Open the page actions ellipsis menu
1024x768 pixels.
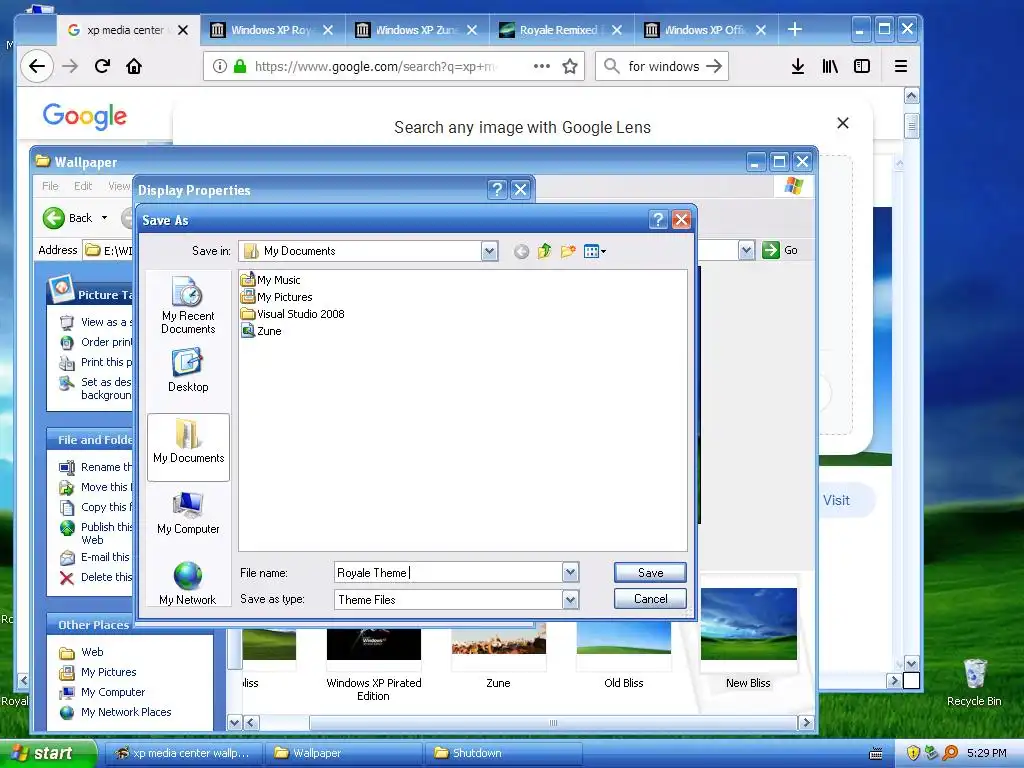pos(541,66)
